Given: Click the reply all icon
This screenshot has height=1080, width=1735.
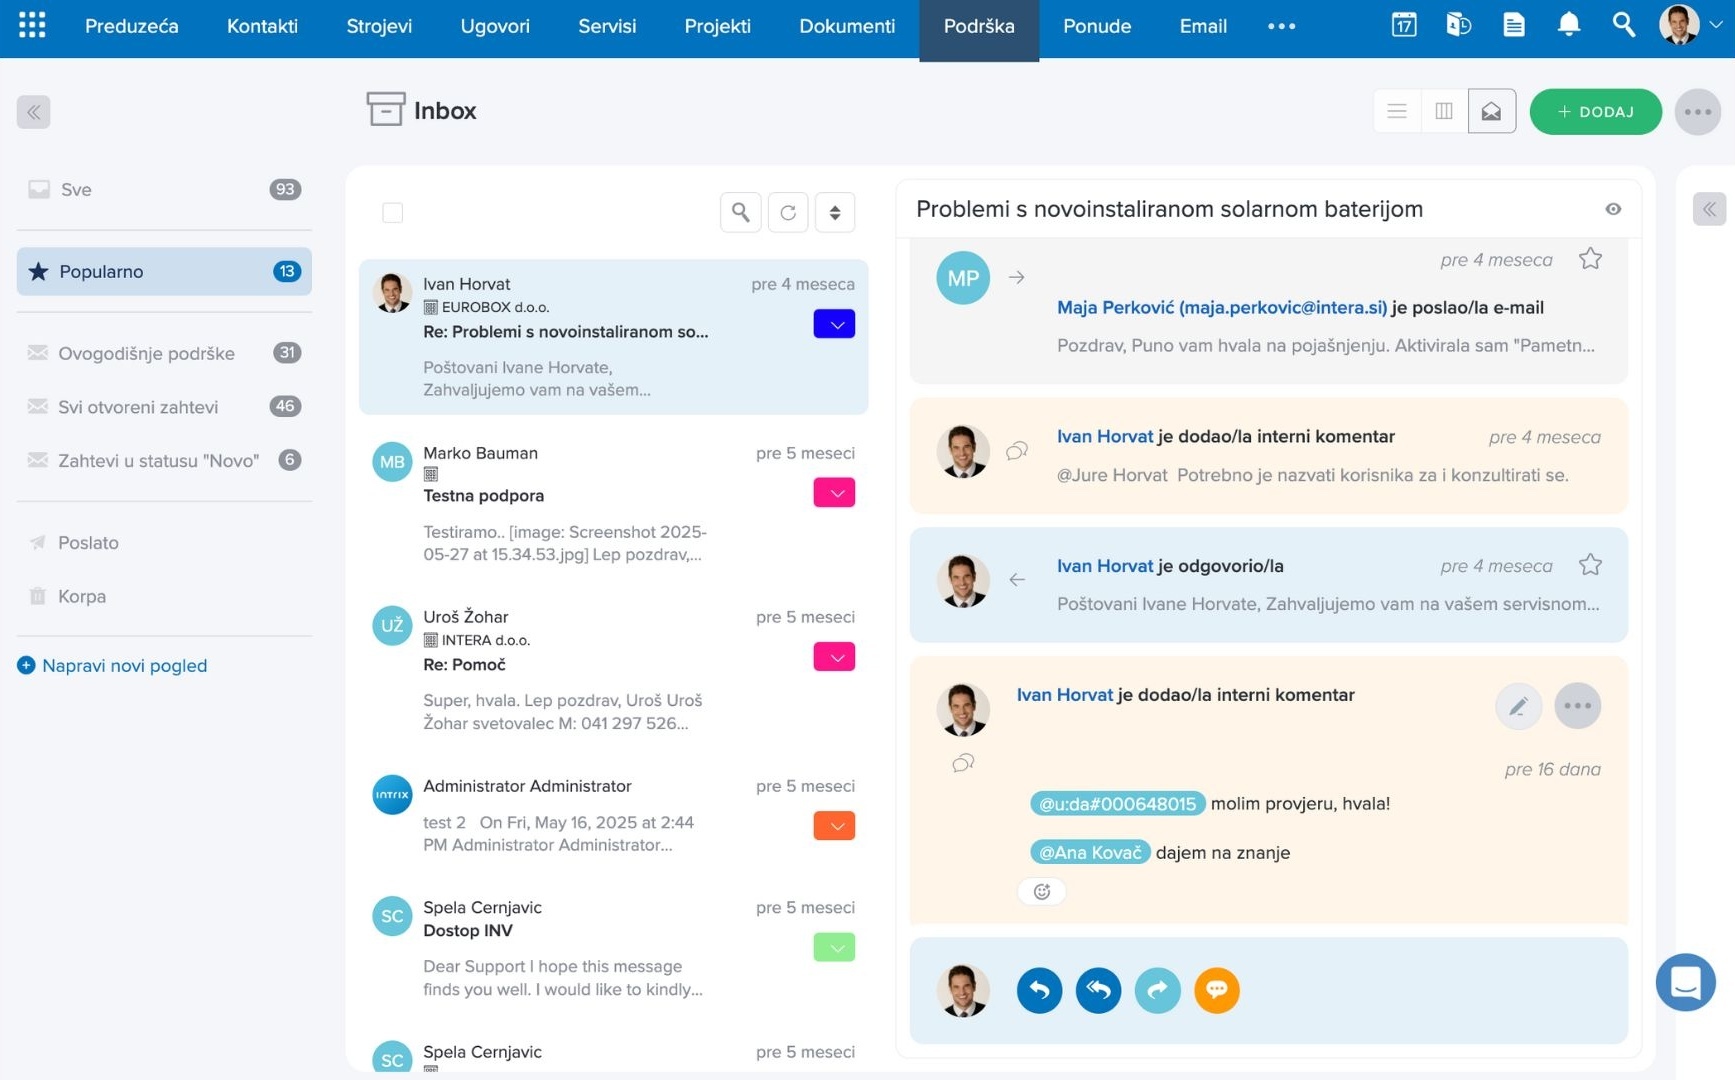Looking at the screenshot, I should tap(1098, 990).
